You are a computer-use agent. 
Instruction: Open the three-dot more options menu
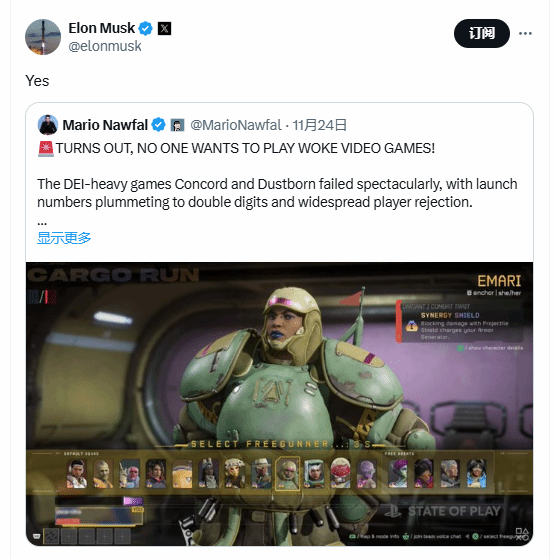tap(525, 34)
